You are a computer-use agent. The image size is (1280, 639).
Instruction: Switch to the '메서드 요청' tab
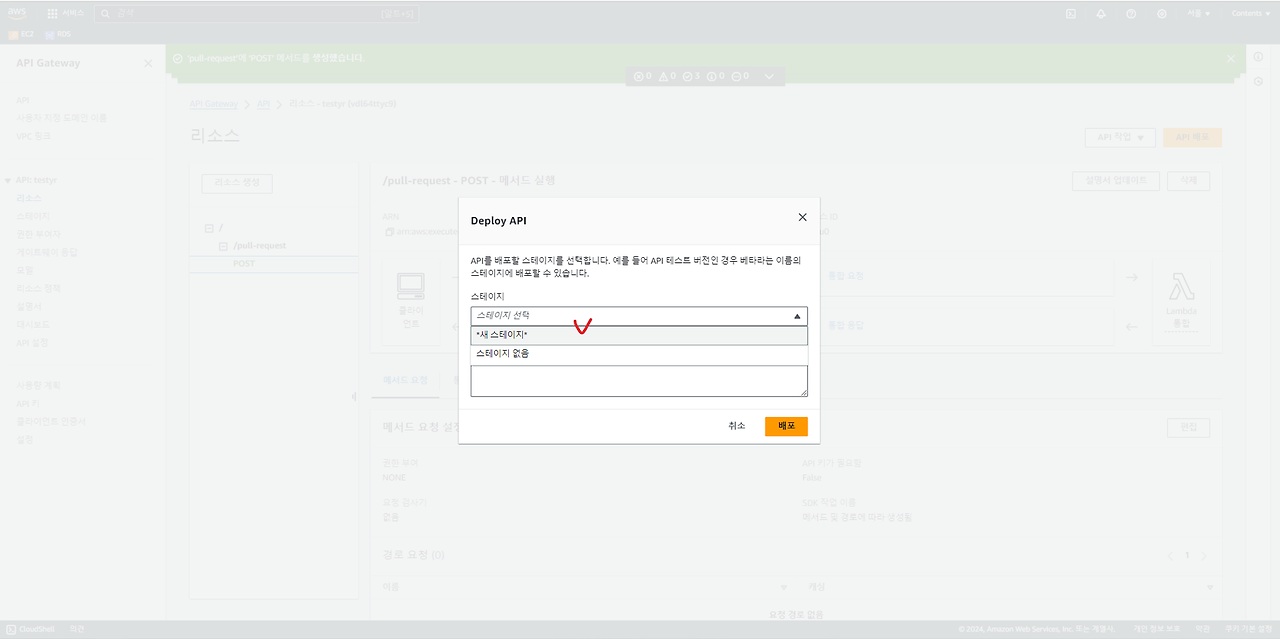pos(405,380)
